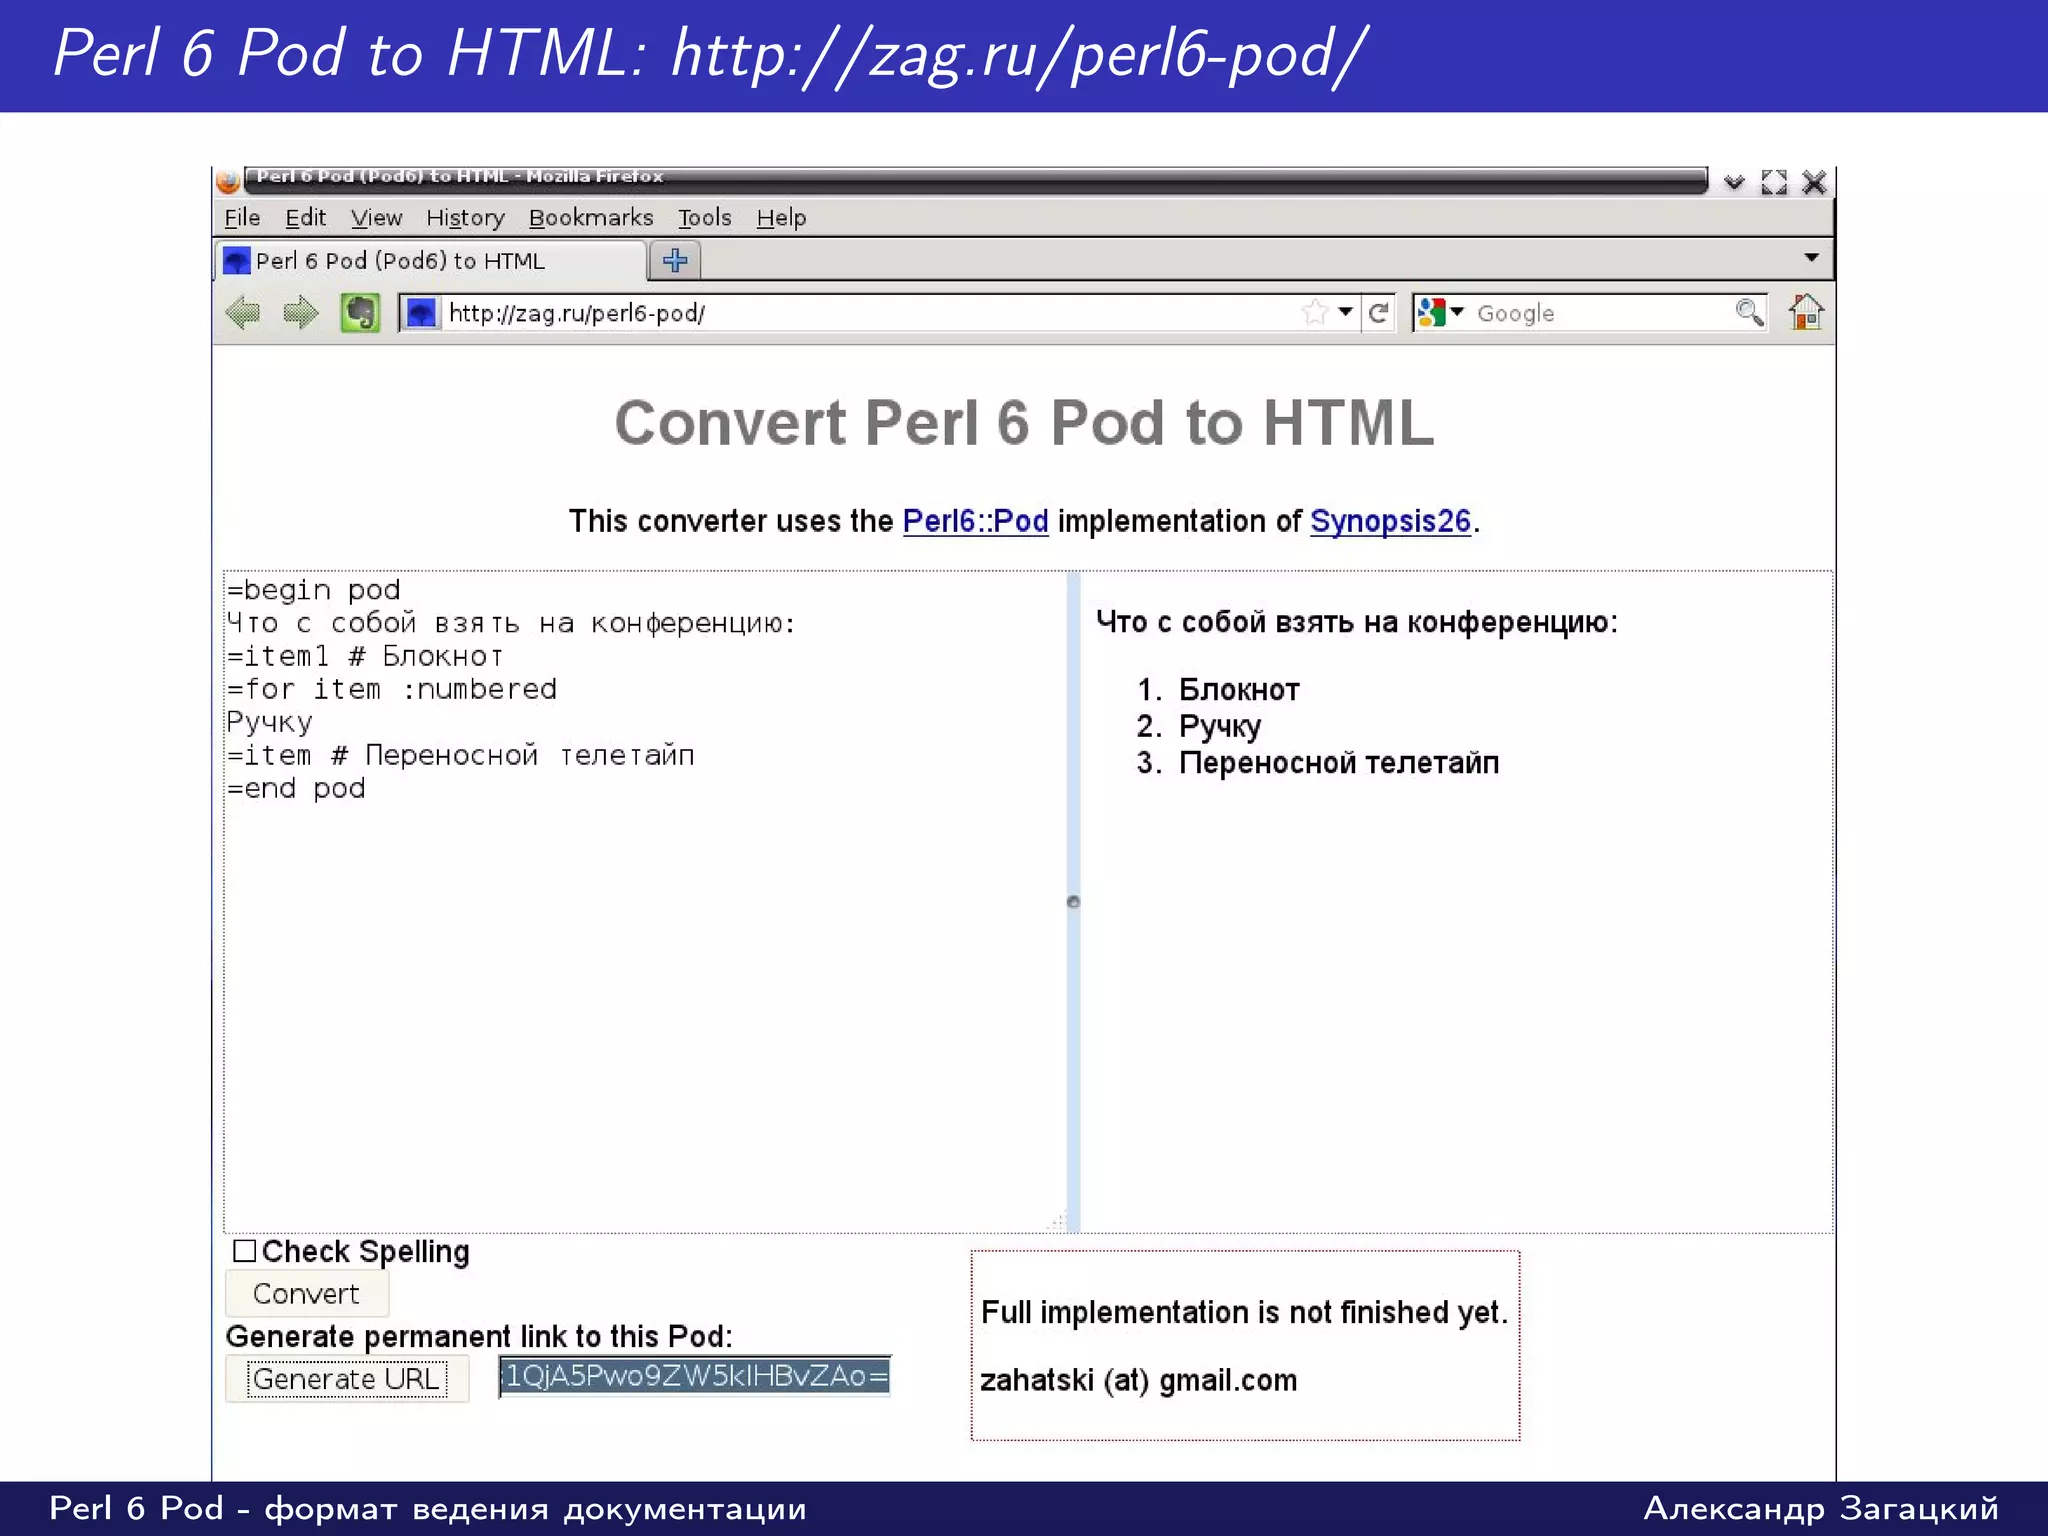
Task: Click the green Evernote elephant icon
Action: 360,313
